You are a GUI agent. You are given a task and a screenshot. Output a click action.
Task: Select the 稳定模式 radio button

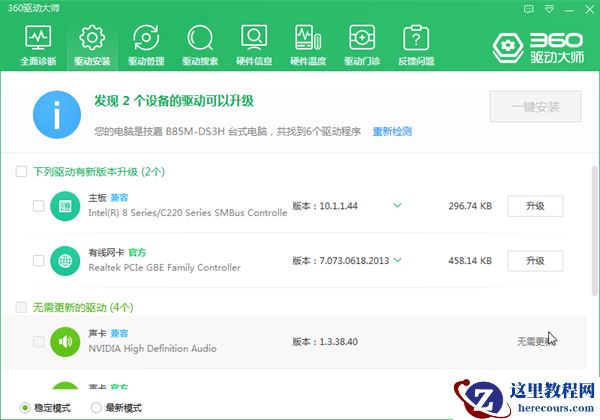pos(25,408)
